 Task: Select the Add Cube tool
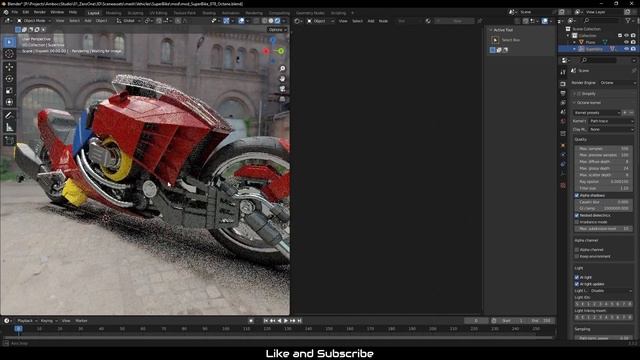[9, 140]
